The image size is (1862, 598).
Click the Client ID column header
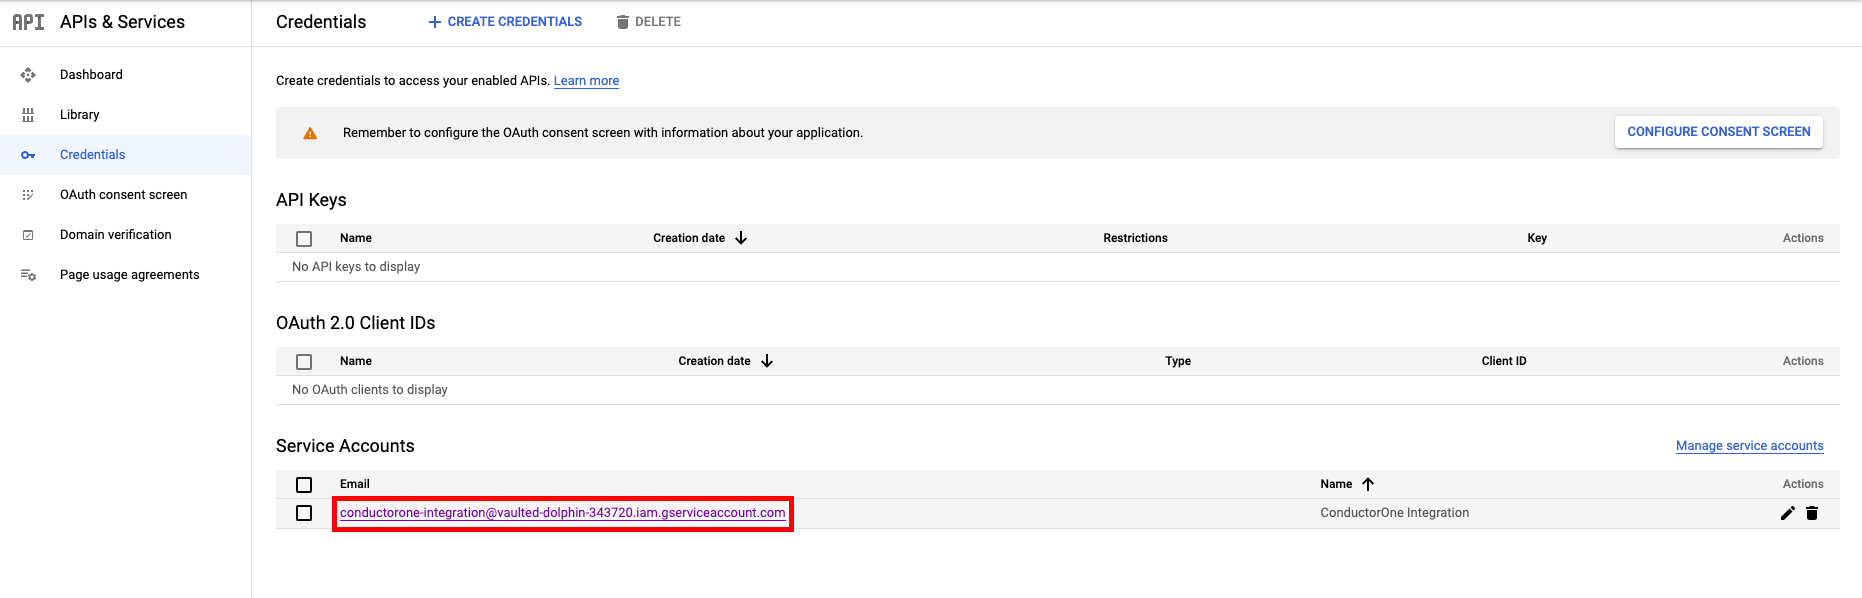pyautogui.click(x=1504, y=361)
